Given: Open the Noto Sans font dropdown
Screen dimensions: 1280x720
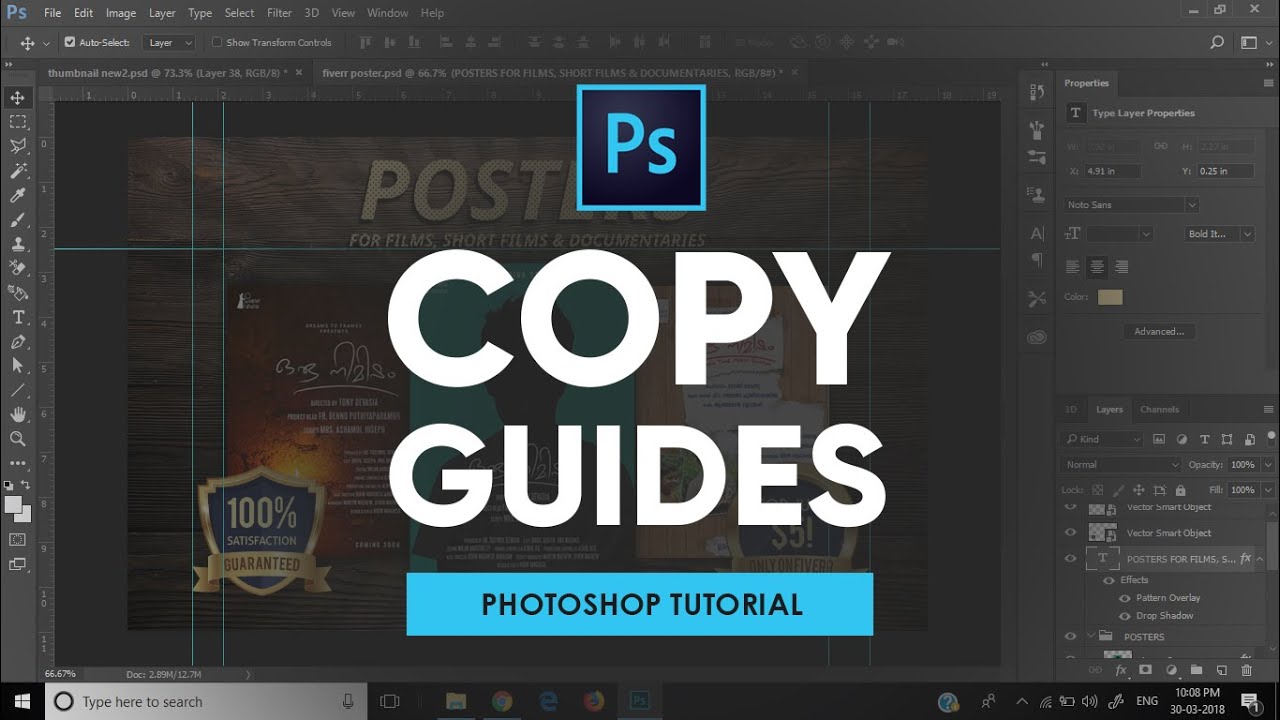Looking at the screenshot, I should point(1131,205).
